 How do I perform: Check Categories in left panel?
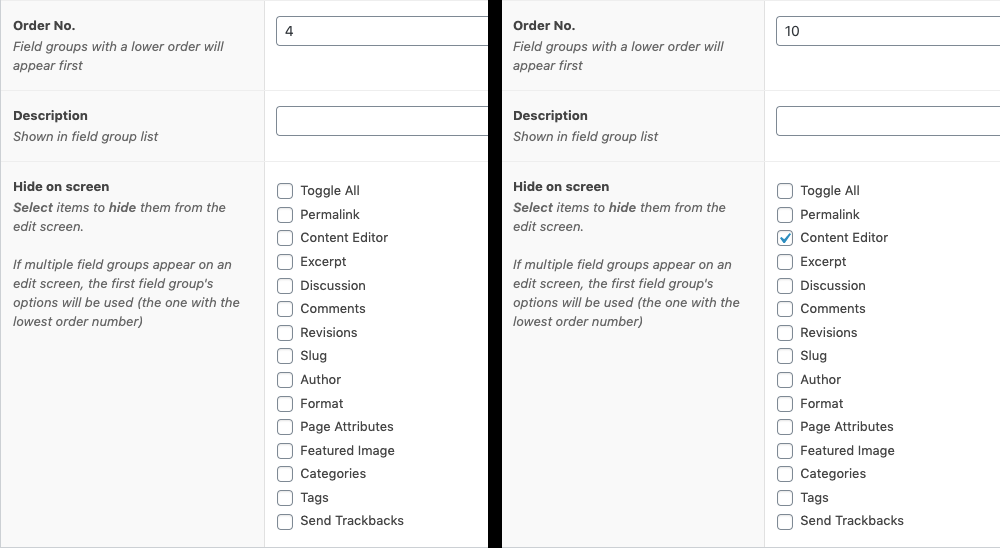[285, 474]
